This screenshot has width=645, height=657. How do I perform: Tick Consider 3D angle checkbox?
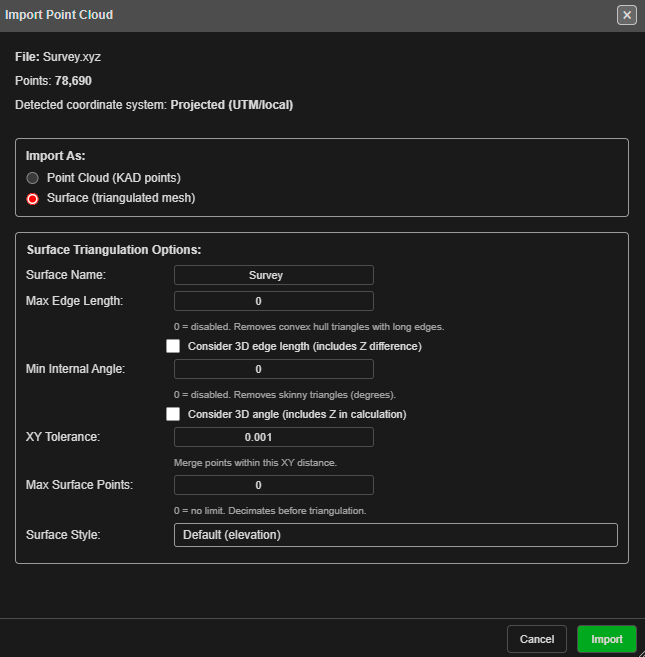tap(173, 414)
